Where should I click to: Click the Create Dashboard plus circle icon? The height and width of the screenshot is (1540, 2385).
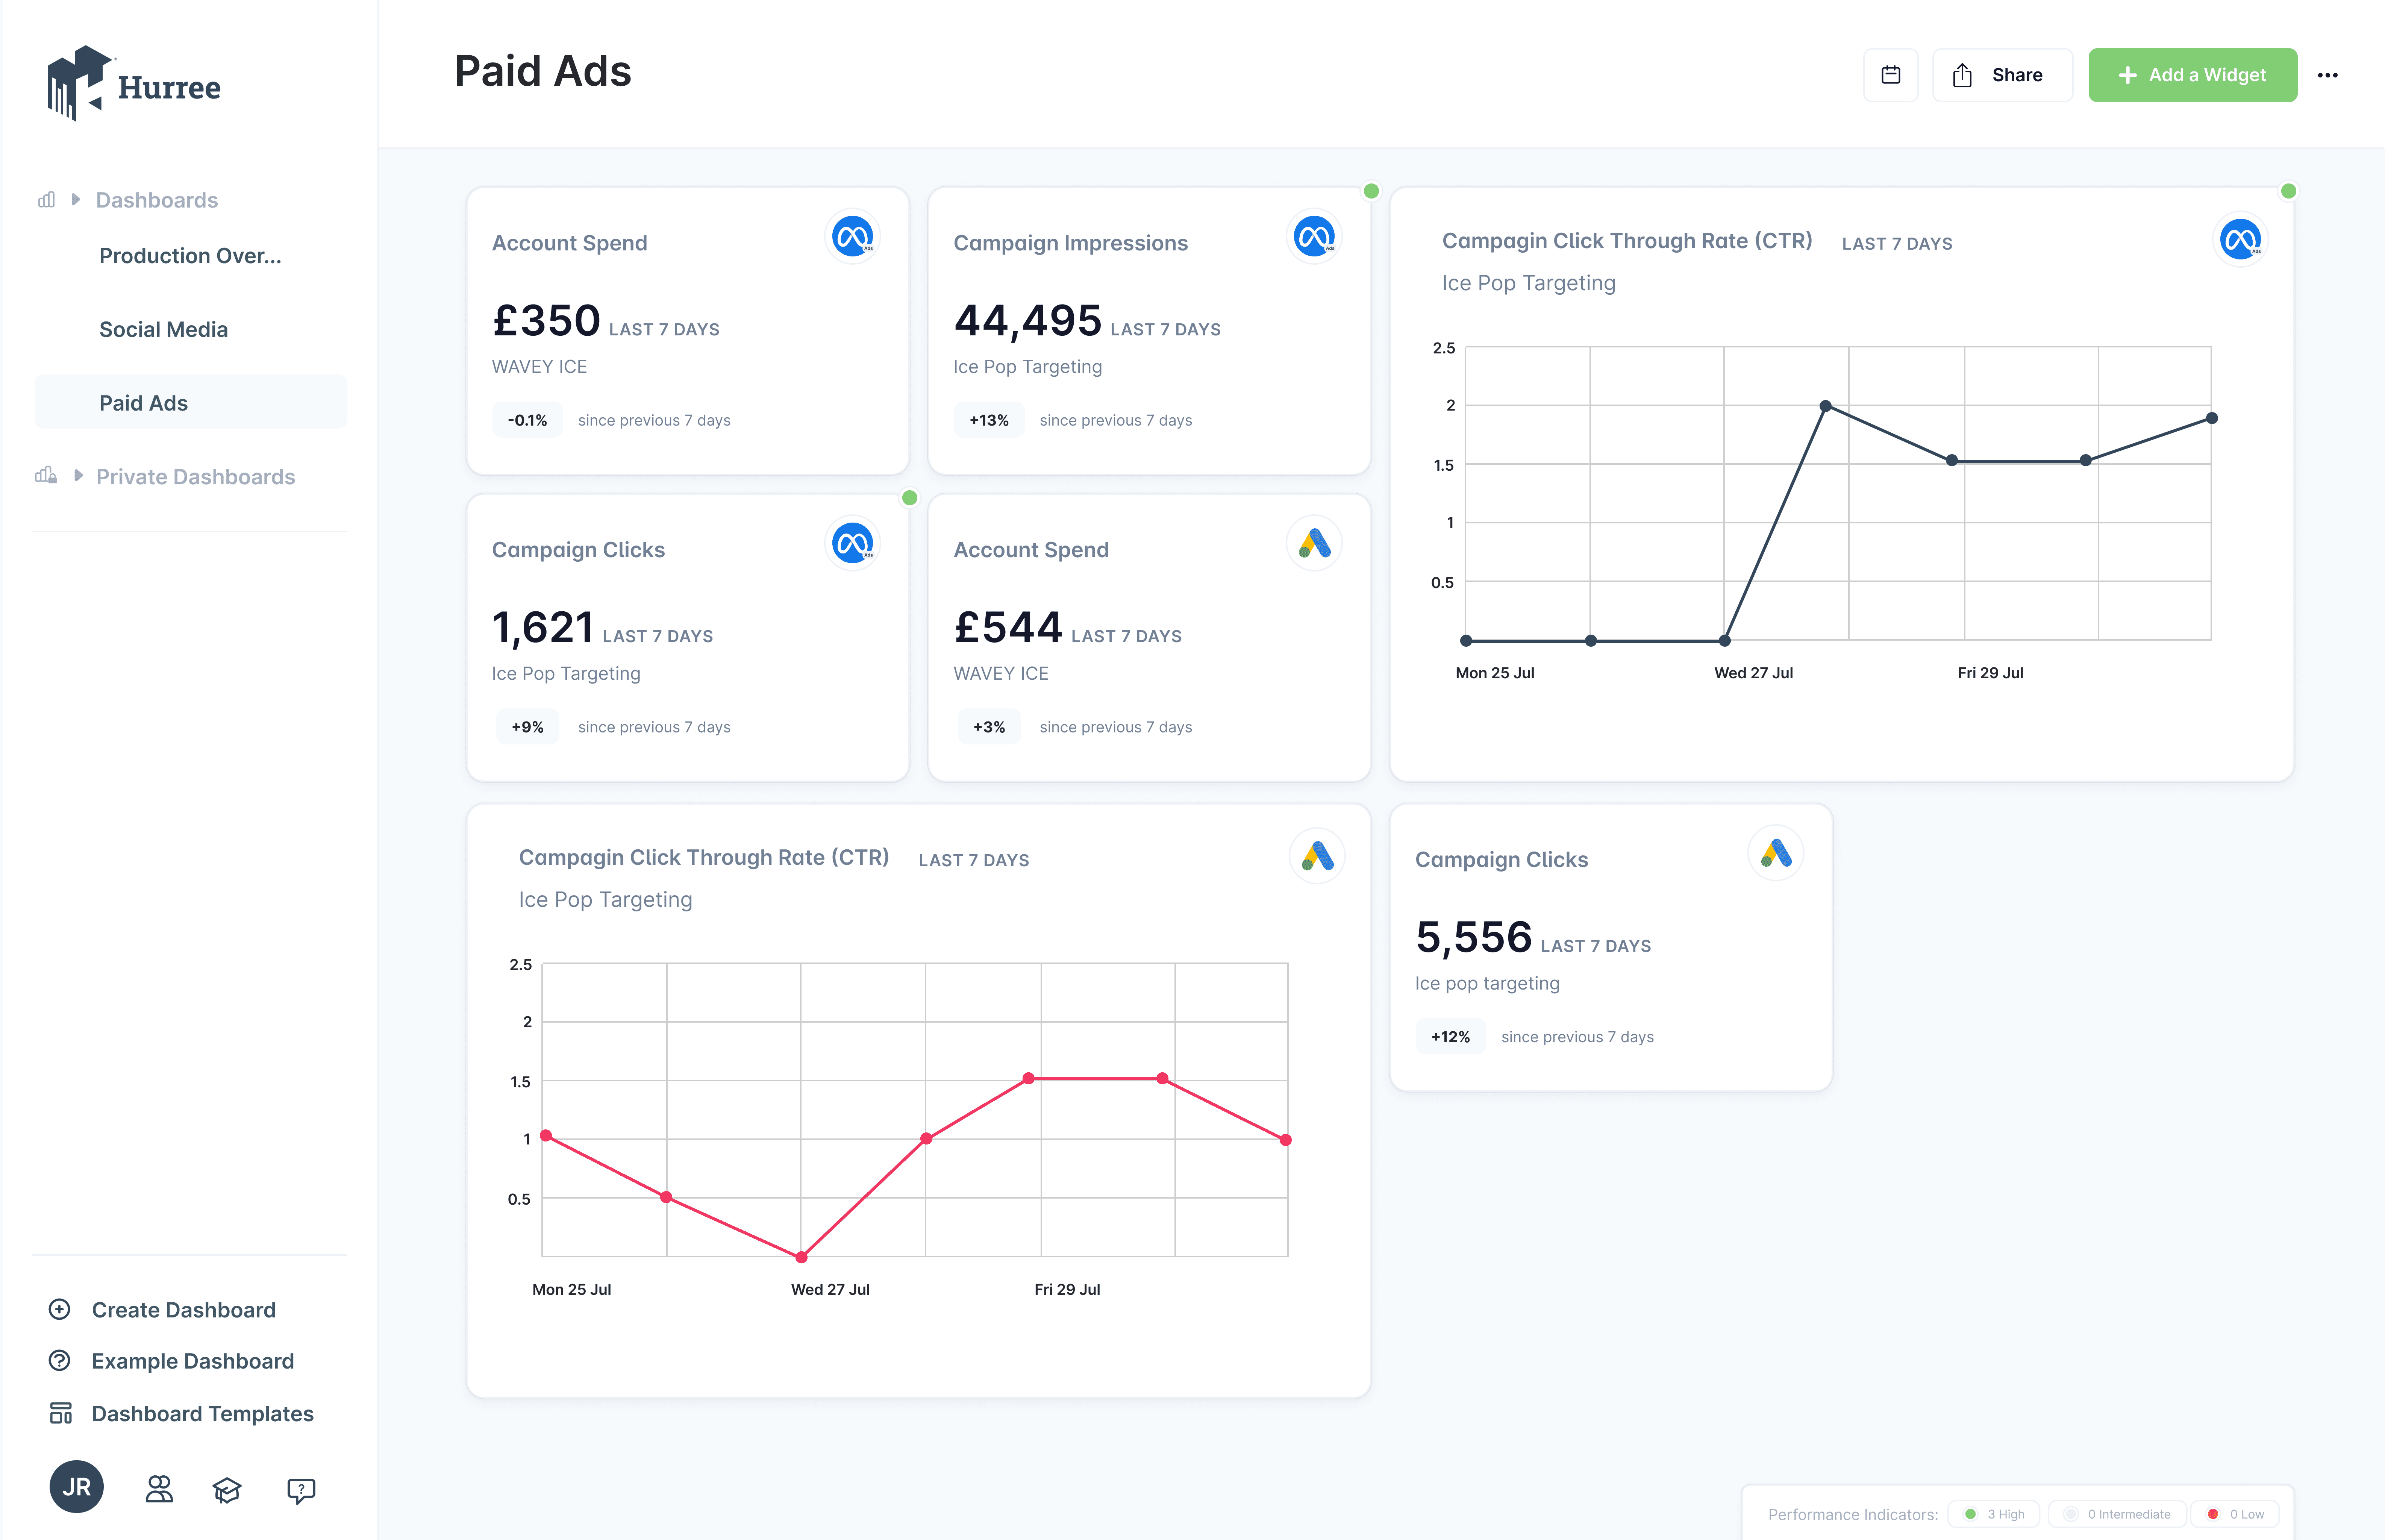pos(60,1309)
